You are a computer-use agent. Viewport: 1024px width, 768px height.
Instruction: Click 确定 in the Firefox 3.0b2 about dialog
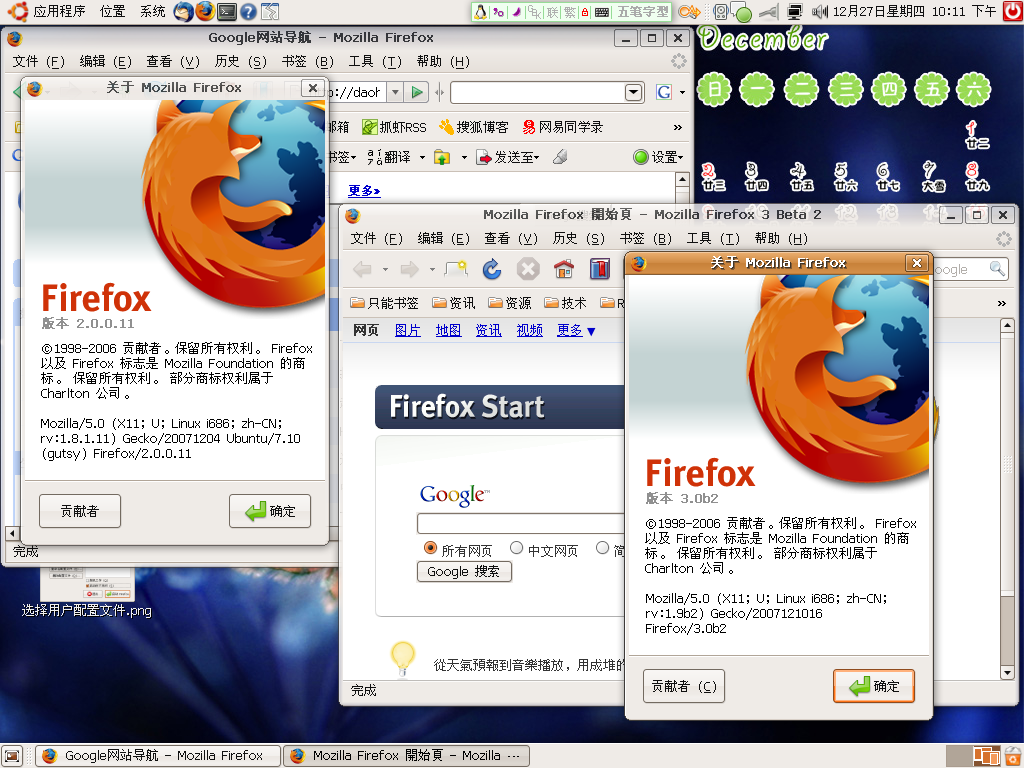point(874,686)
